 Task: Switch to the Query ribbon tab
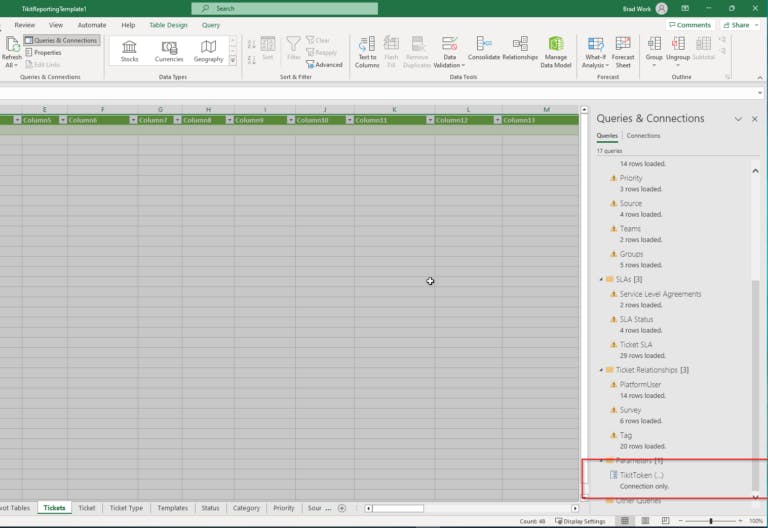coord(211,25)
